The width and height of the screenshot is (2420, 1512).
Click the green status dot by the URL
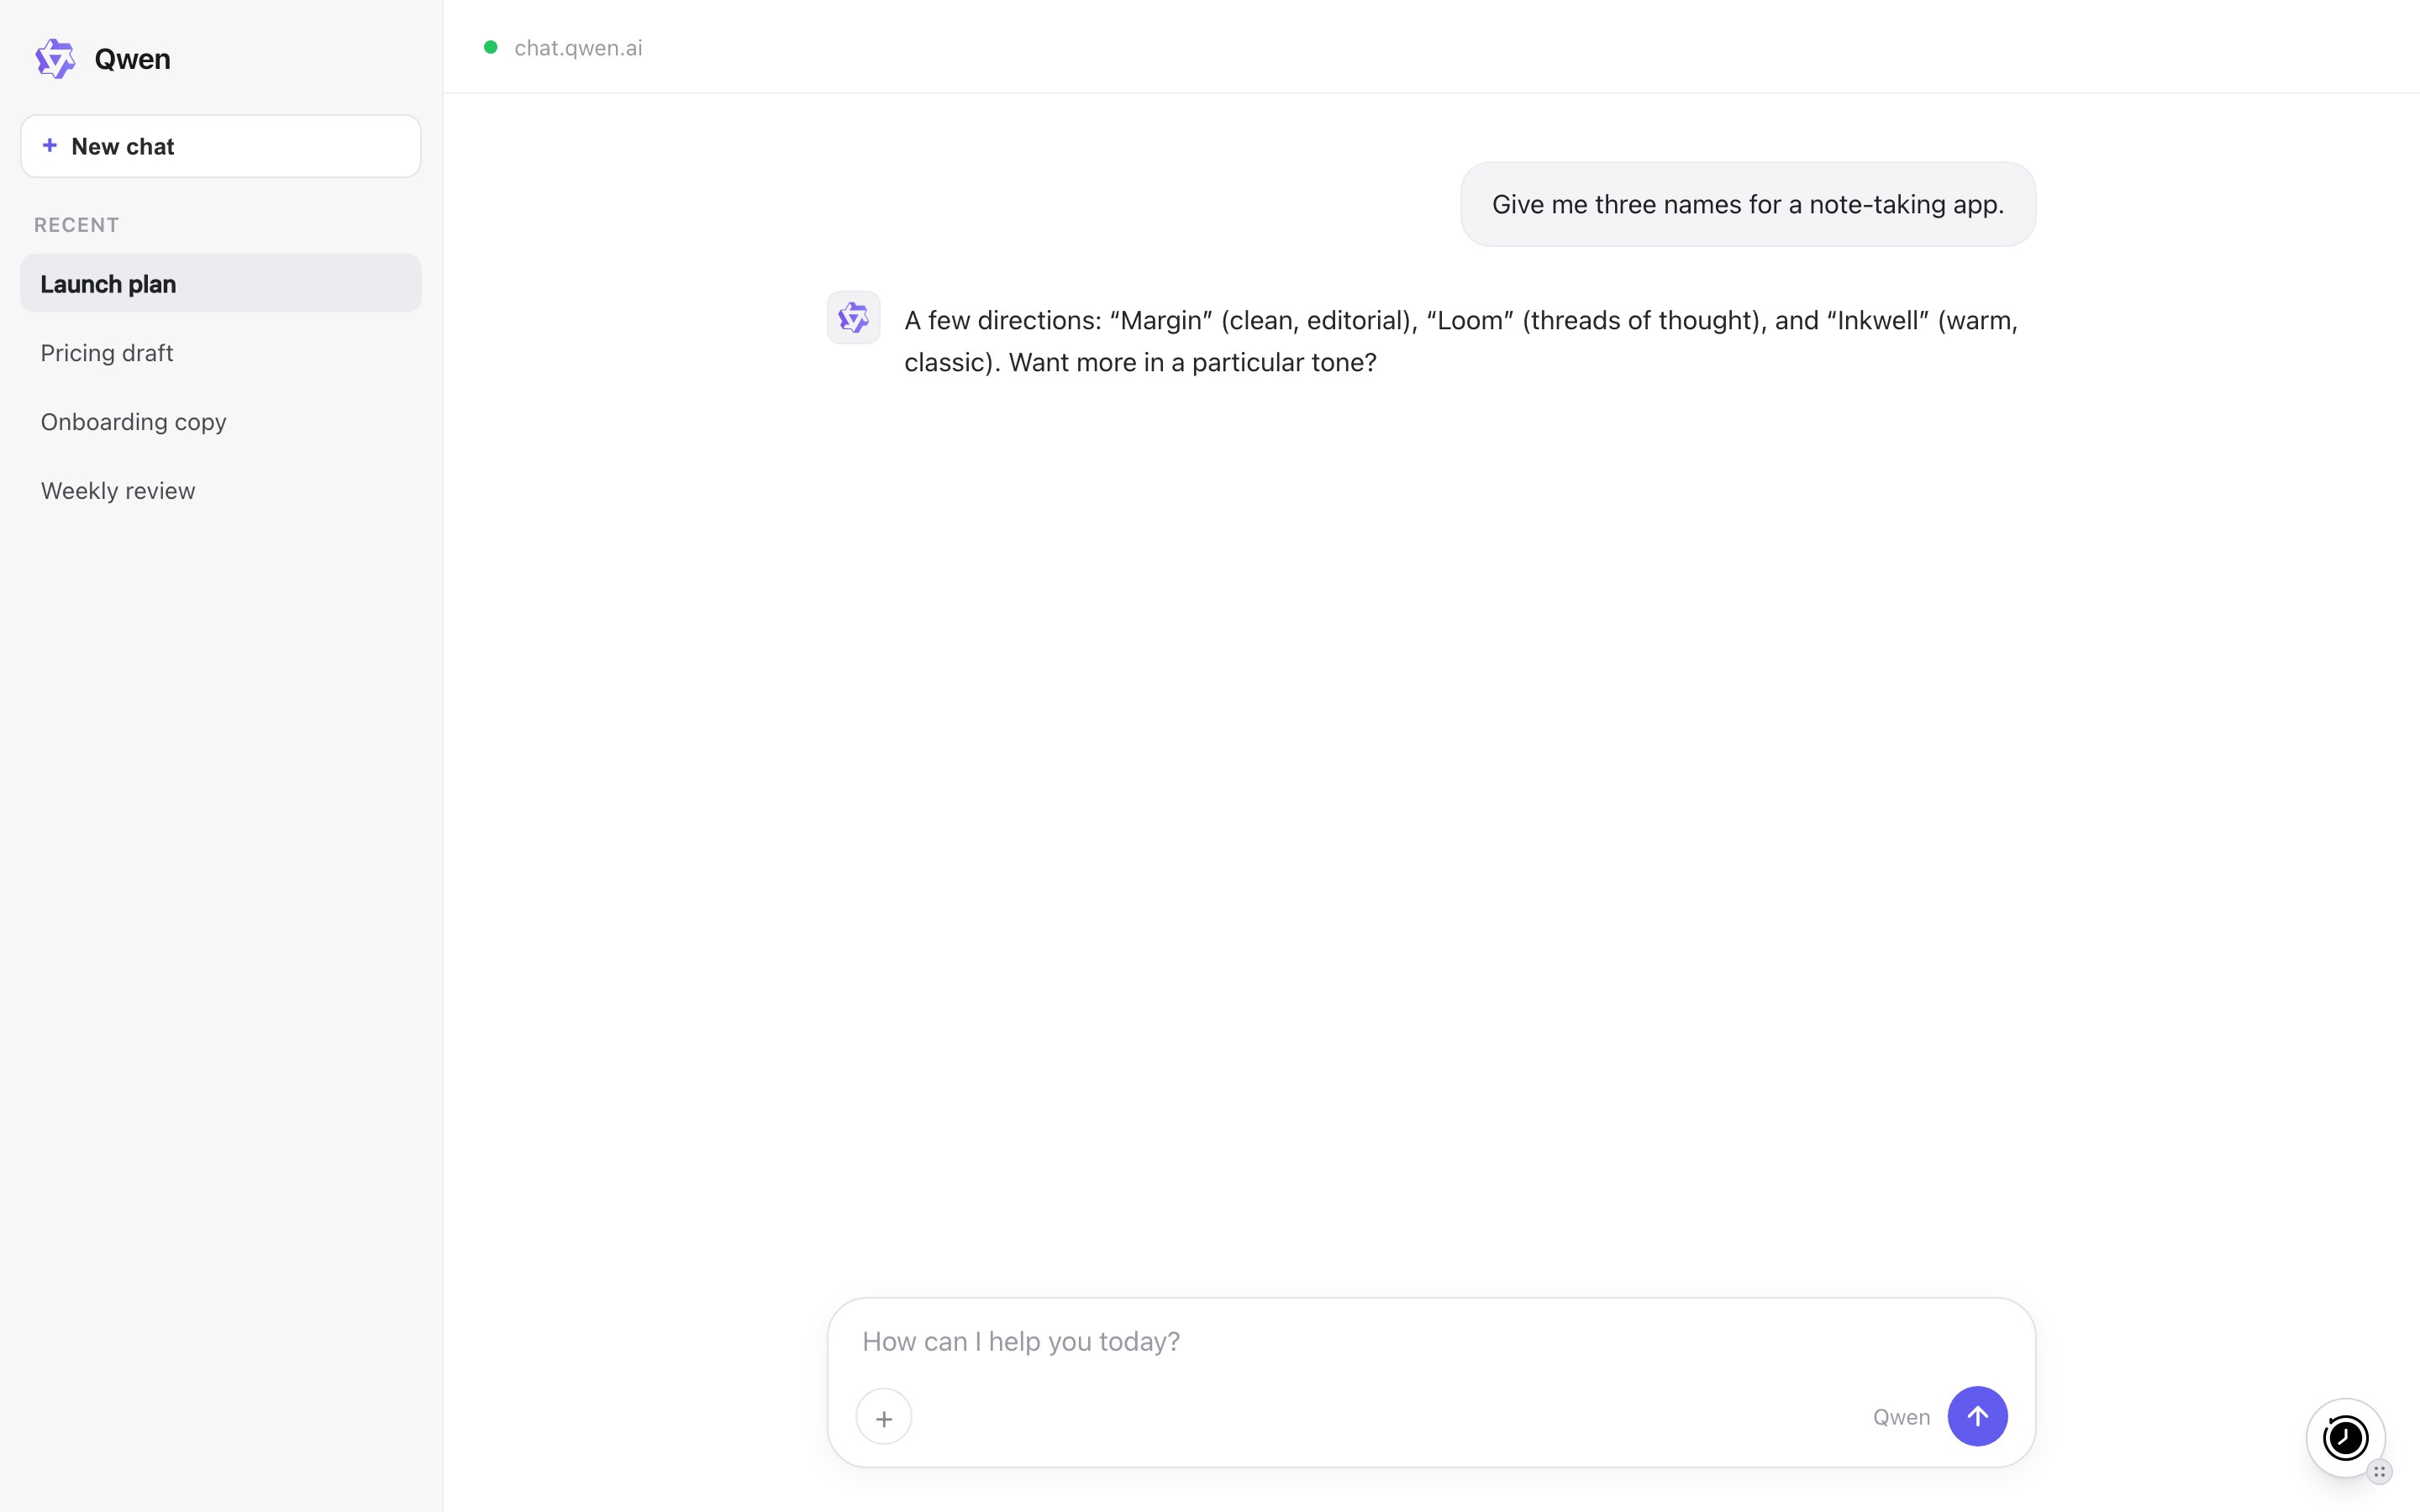point(491,47)
